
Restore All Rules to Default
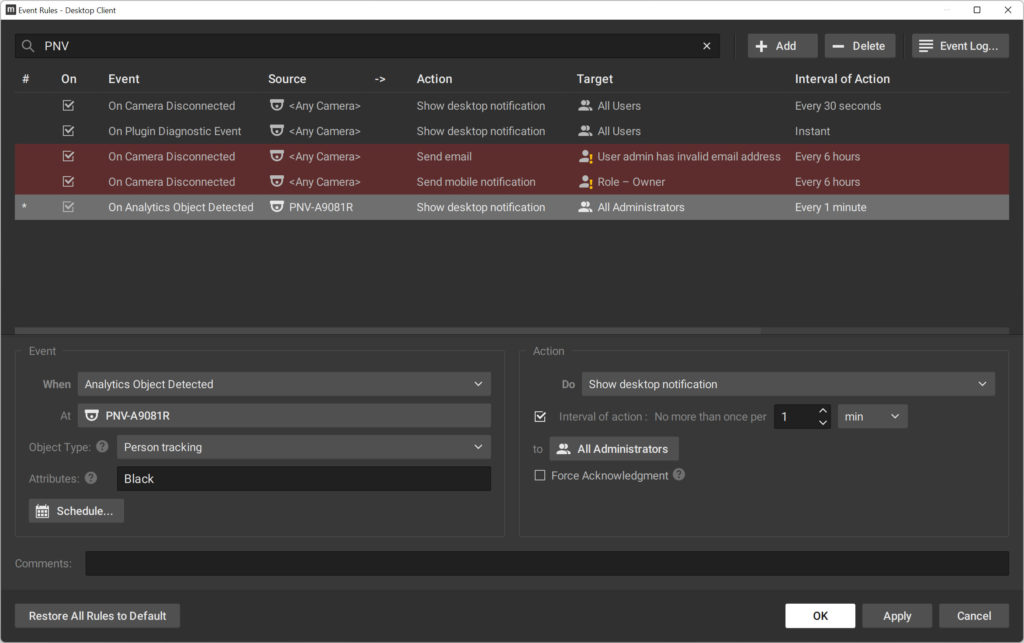(x=97, y=616)
